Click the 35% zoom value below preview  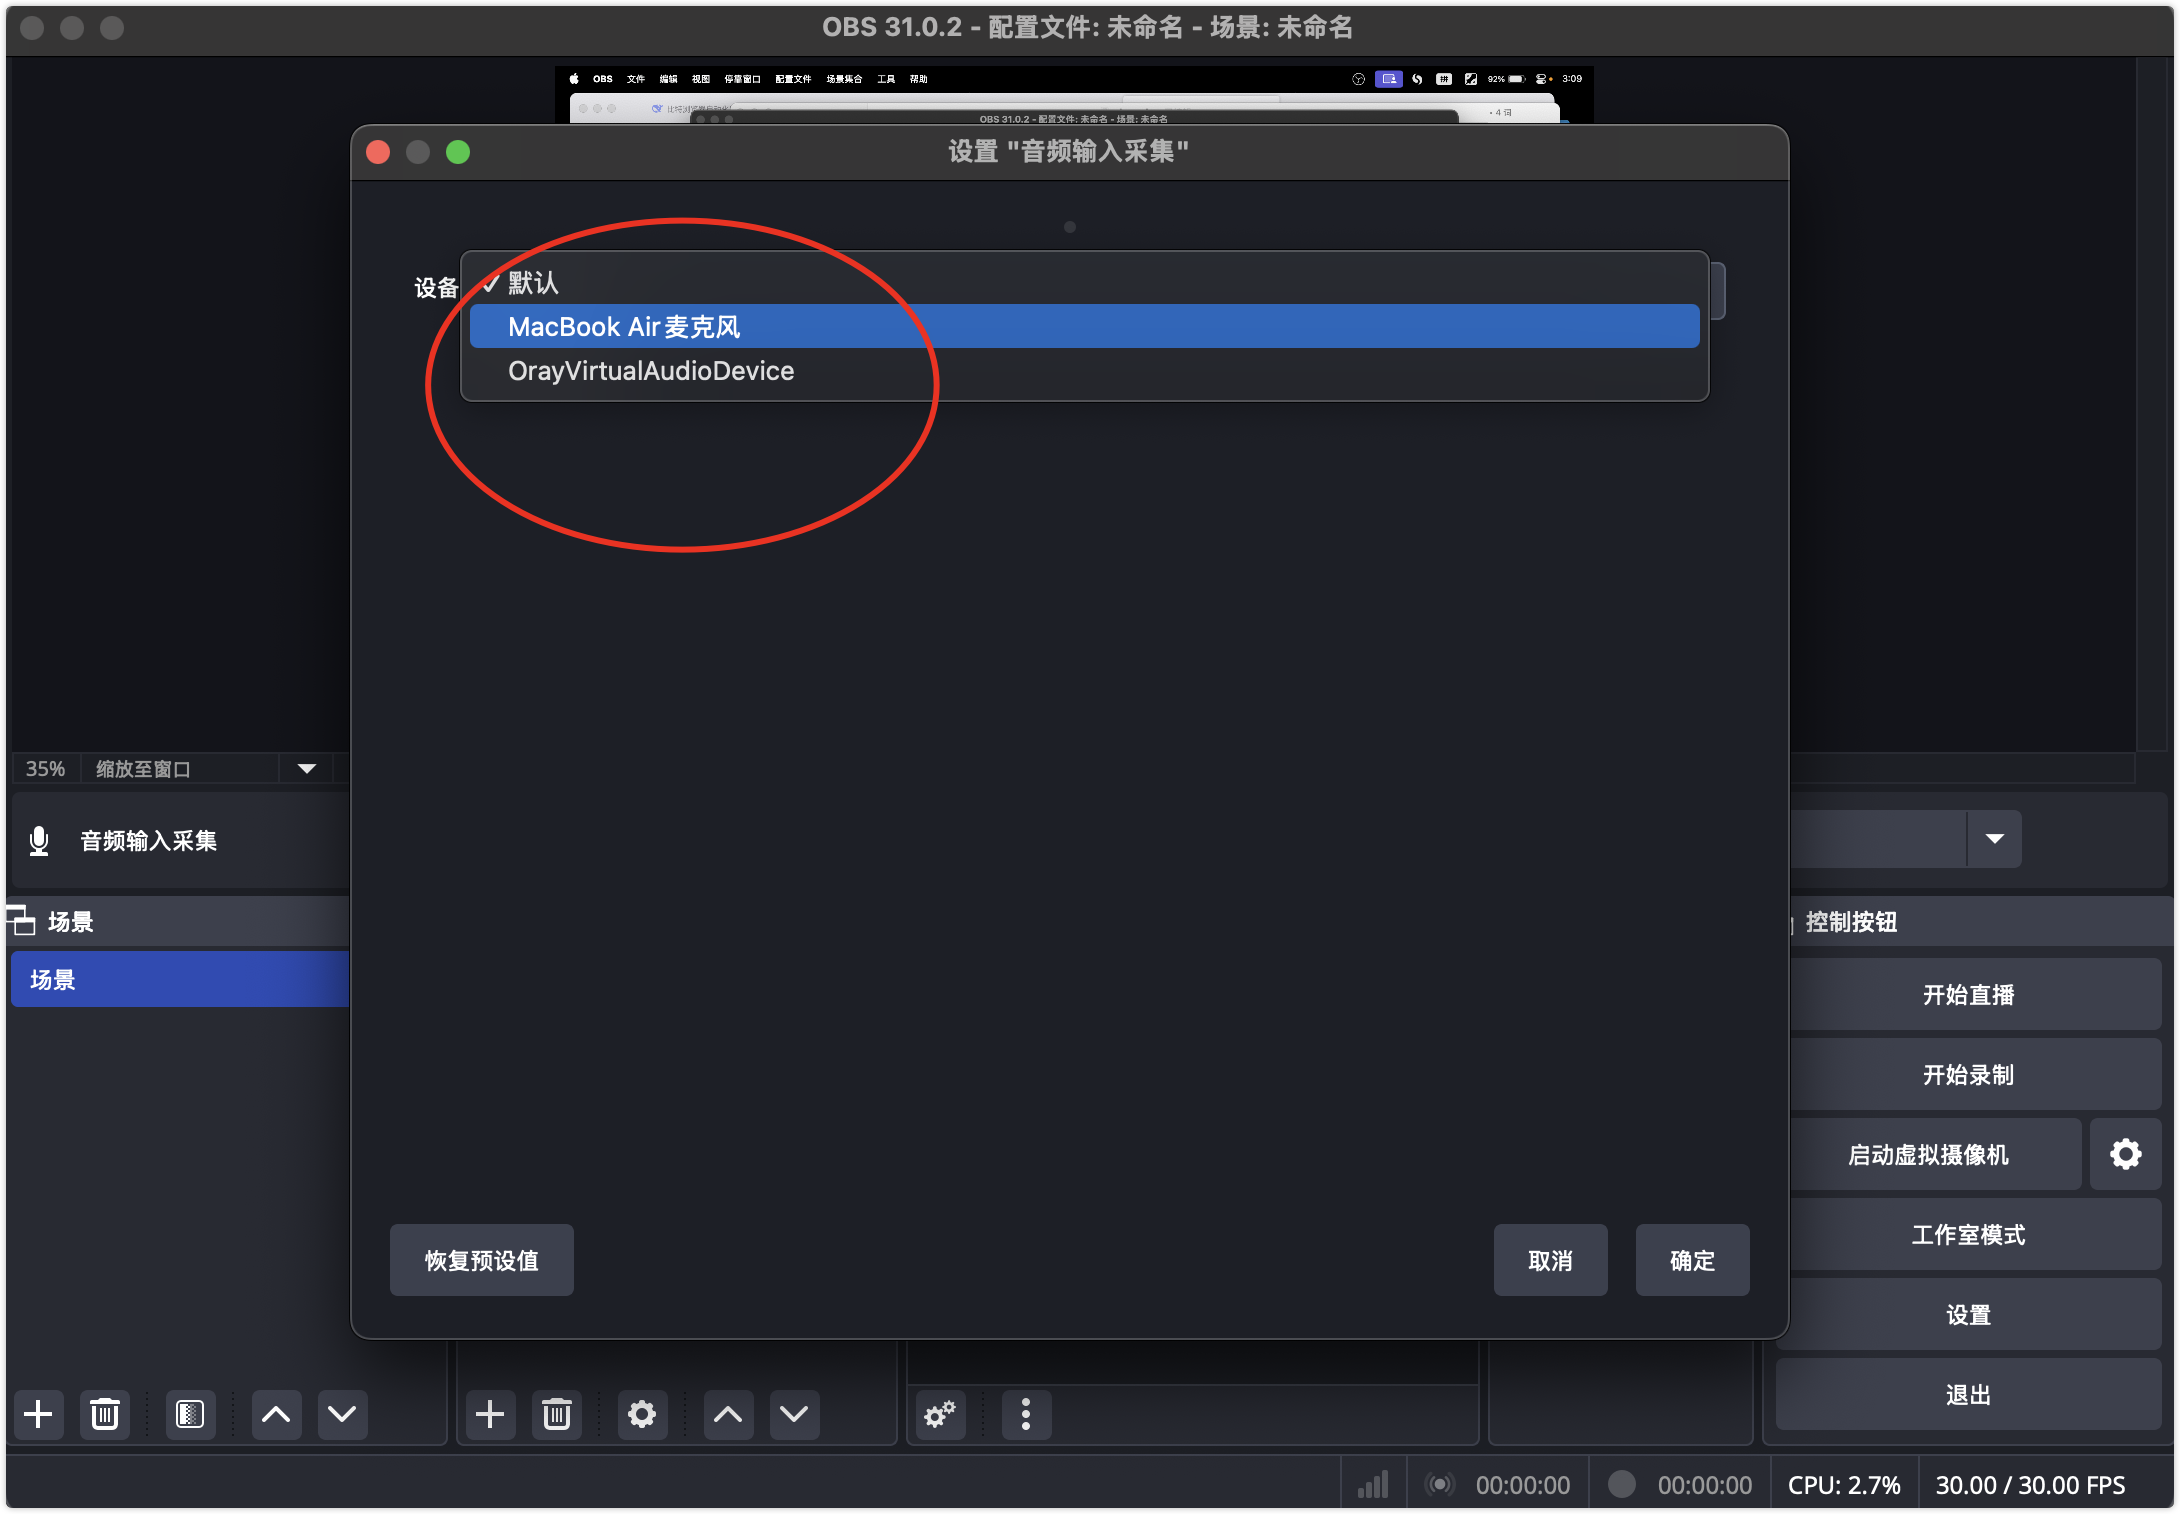pos(45,768)
